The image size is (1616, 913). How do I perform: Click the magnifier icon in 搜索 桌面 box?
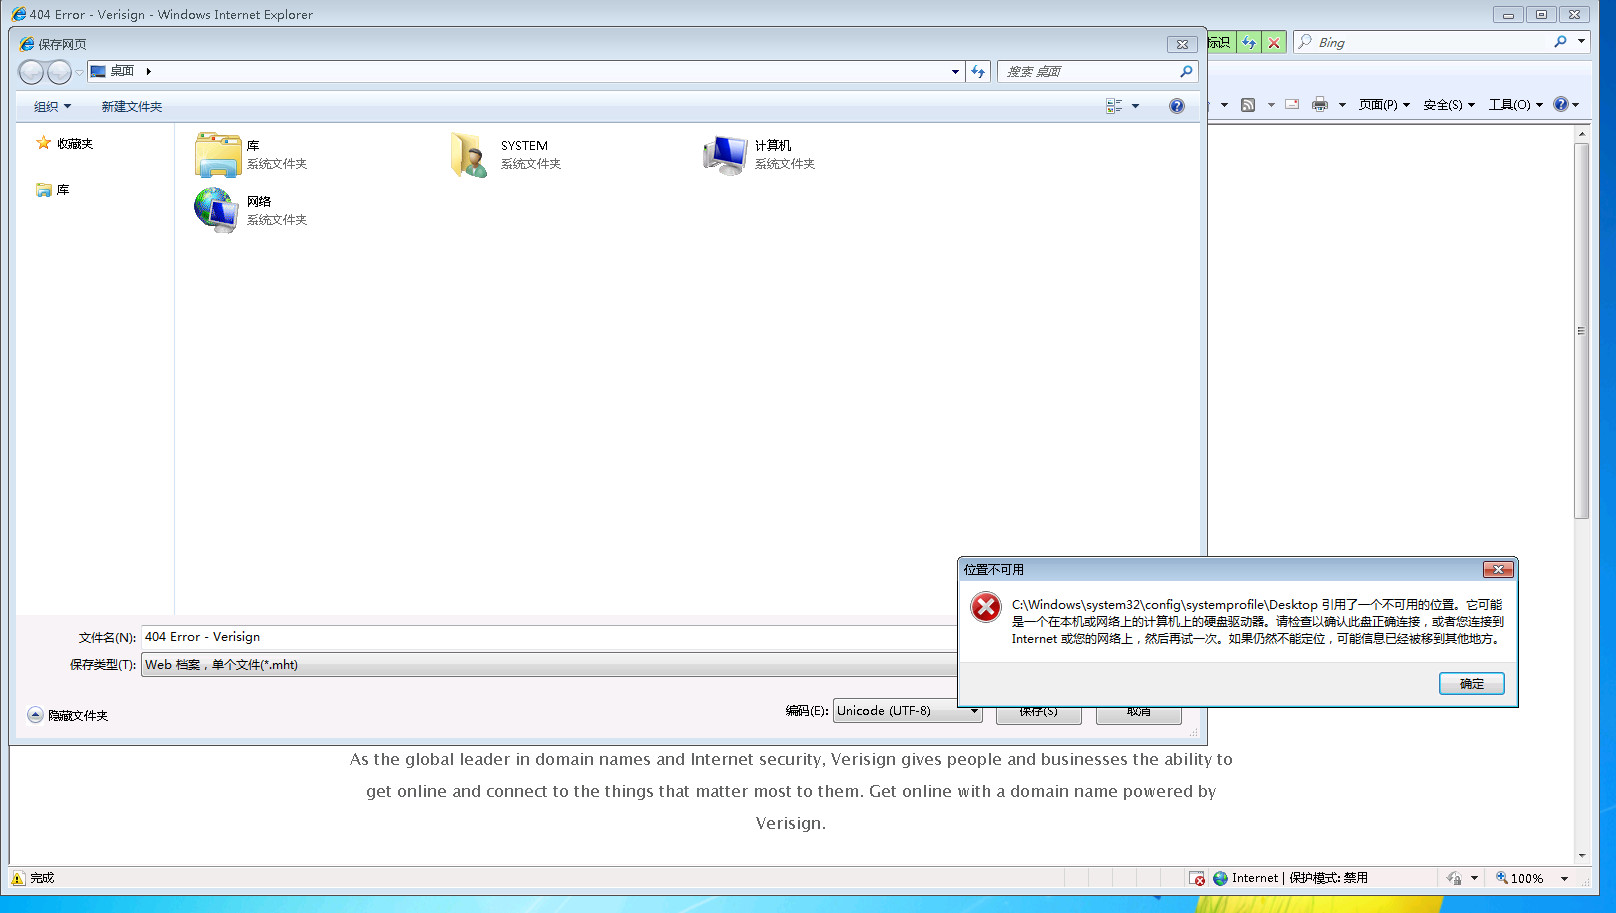1186,71
